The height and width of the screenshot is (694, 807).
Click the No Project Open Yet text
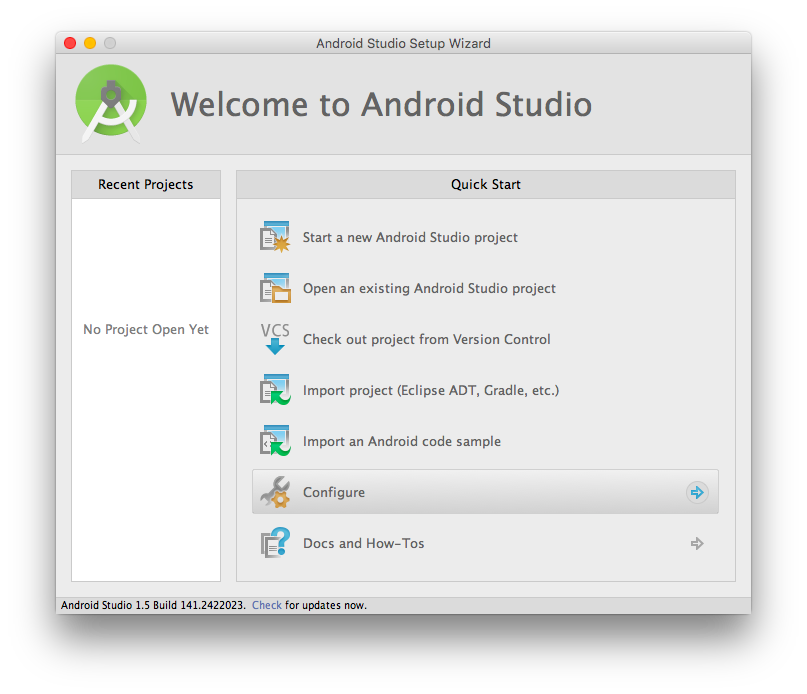tap(146, 329)
